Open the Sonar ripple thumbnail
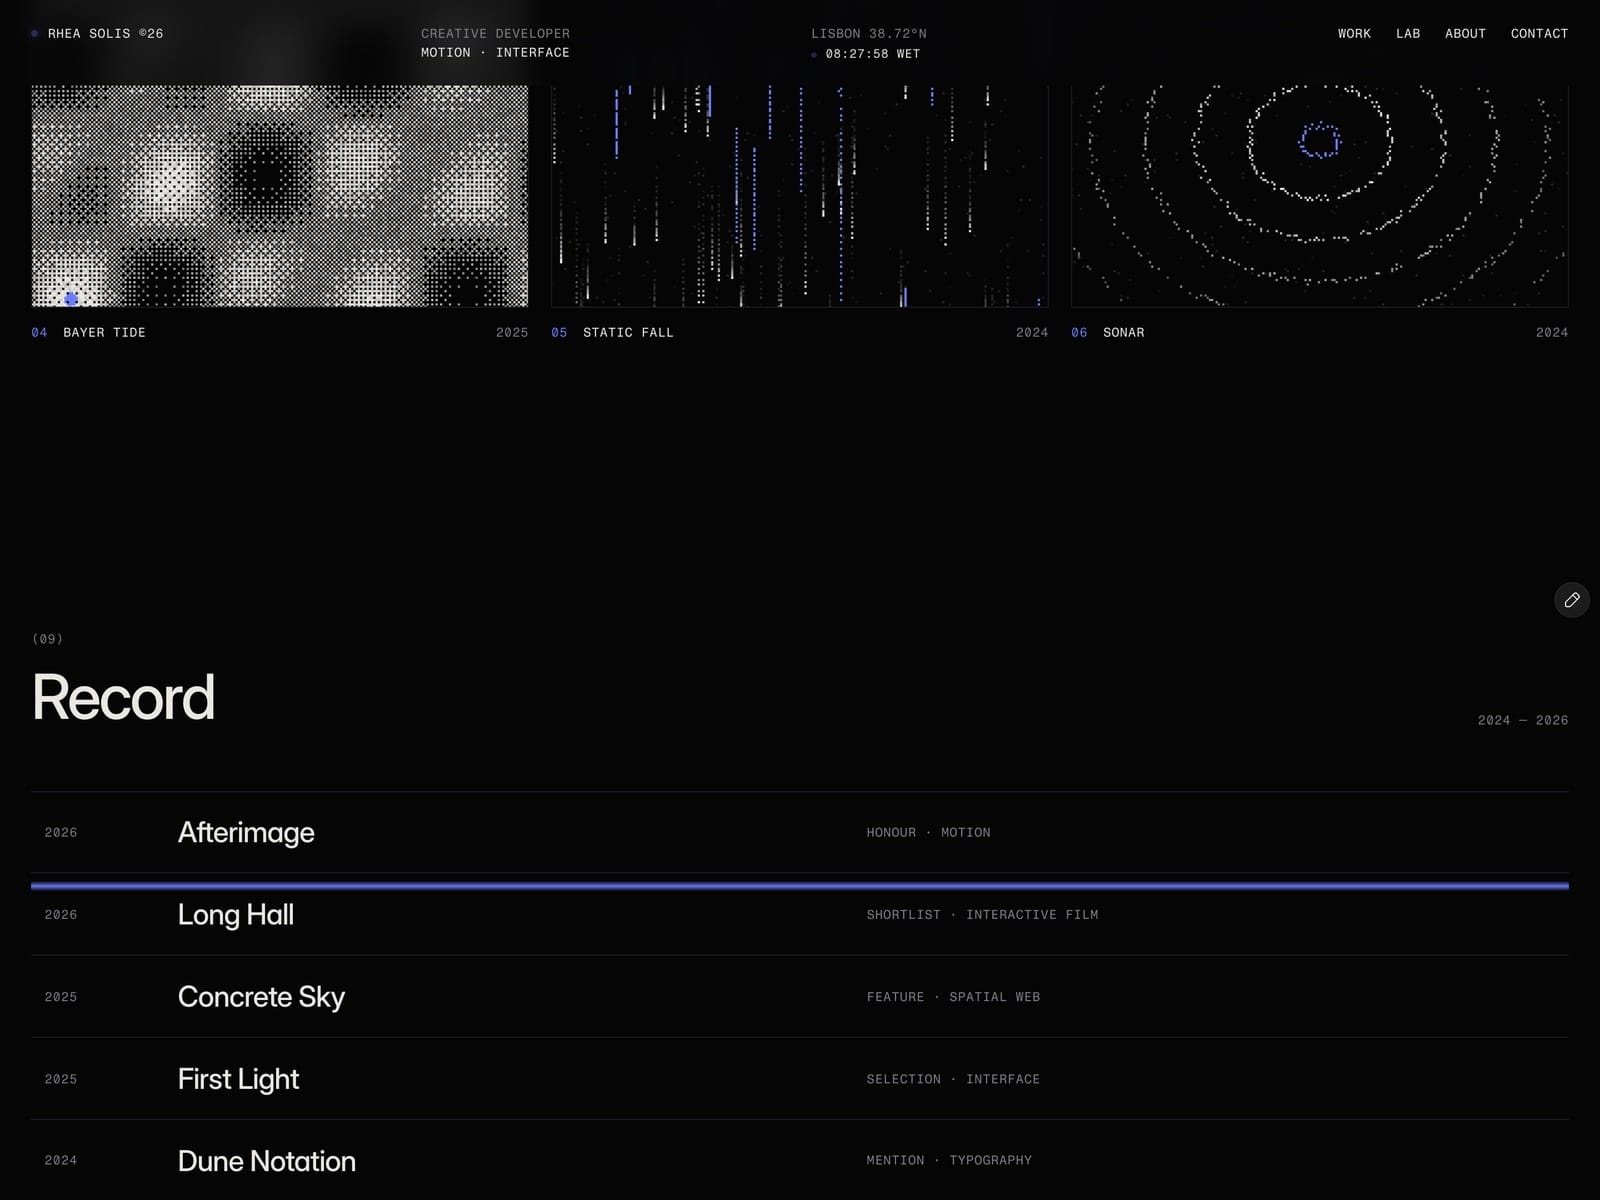Screen dimensions: 1600x1200 [1320, 196]
